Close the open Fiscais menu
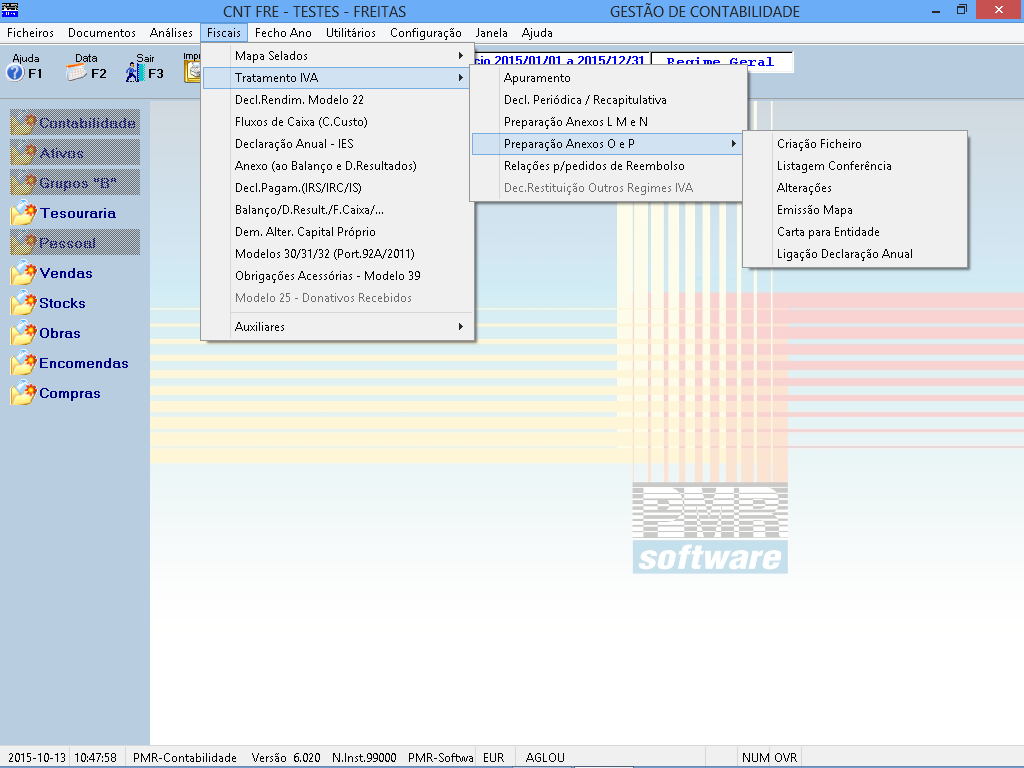The width and height of the screenshot is (1024, 768). (x=224, y=33)
